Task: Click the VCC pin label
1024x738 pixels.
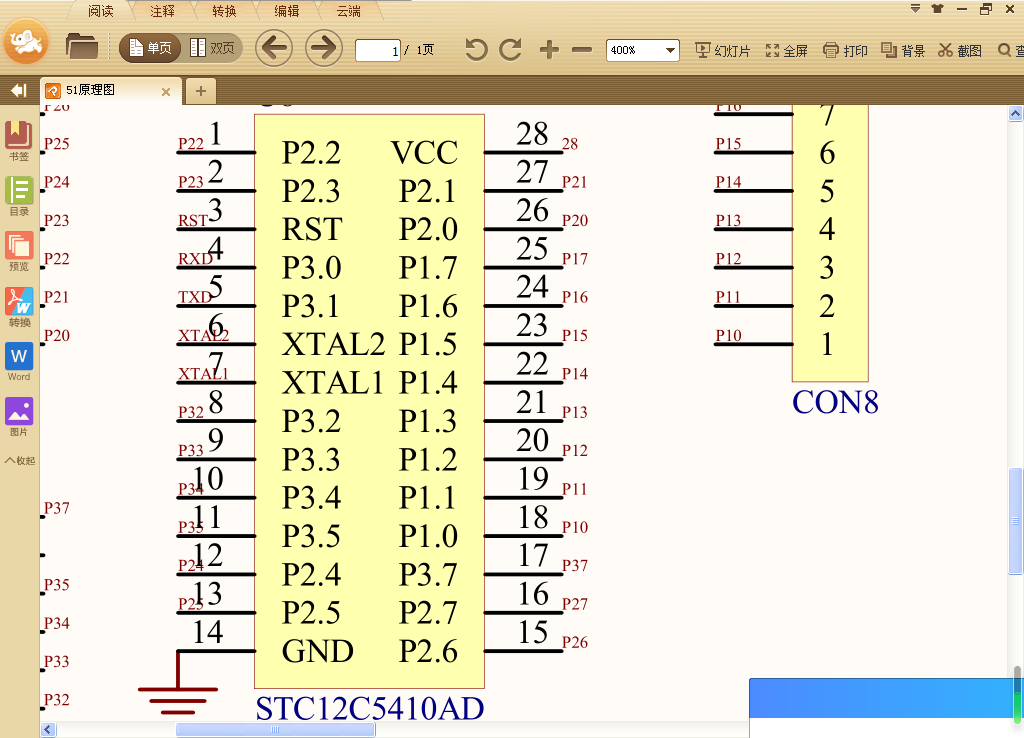Action: 424,153
